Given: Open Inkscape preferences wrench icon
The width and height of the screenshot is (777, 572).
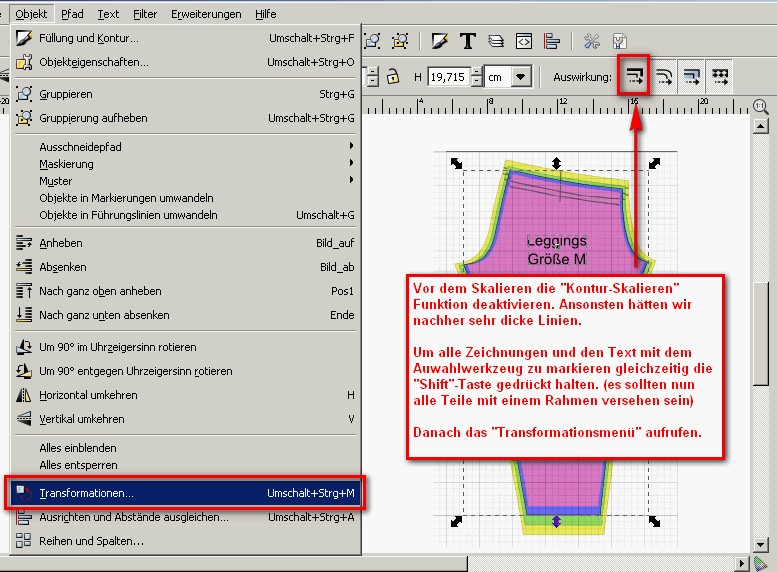Looking at the screenshot, I should [x=591, y=41].
